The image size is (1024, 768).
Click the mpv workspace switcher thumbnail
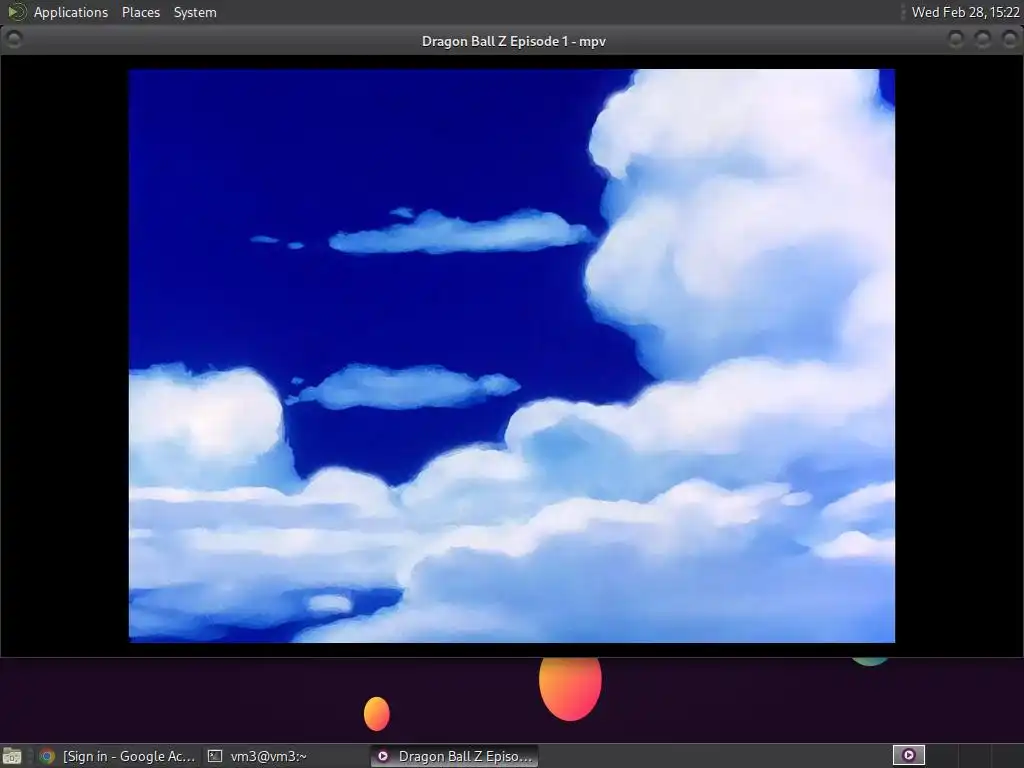tap(908, 756)
